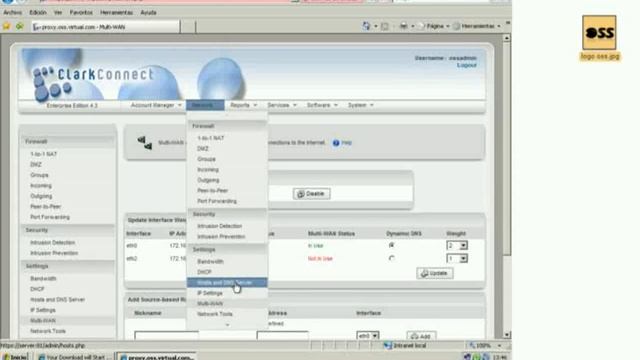Open the browser Archivo menu
Viewport: 640px width, 360px height.
tap(12, 13)
